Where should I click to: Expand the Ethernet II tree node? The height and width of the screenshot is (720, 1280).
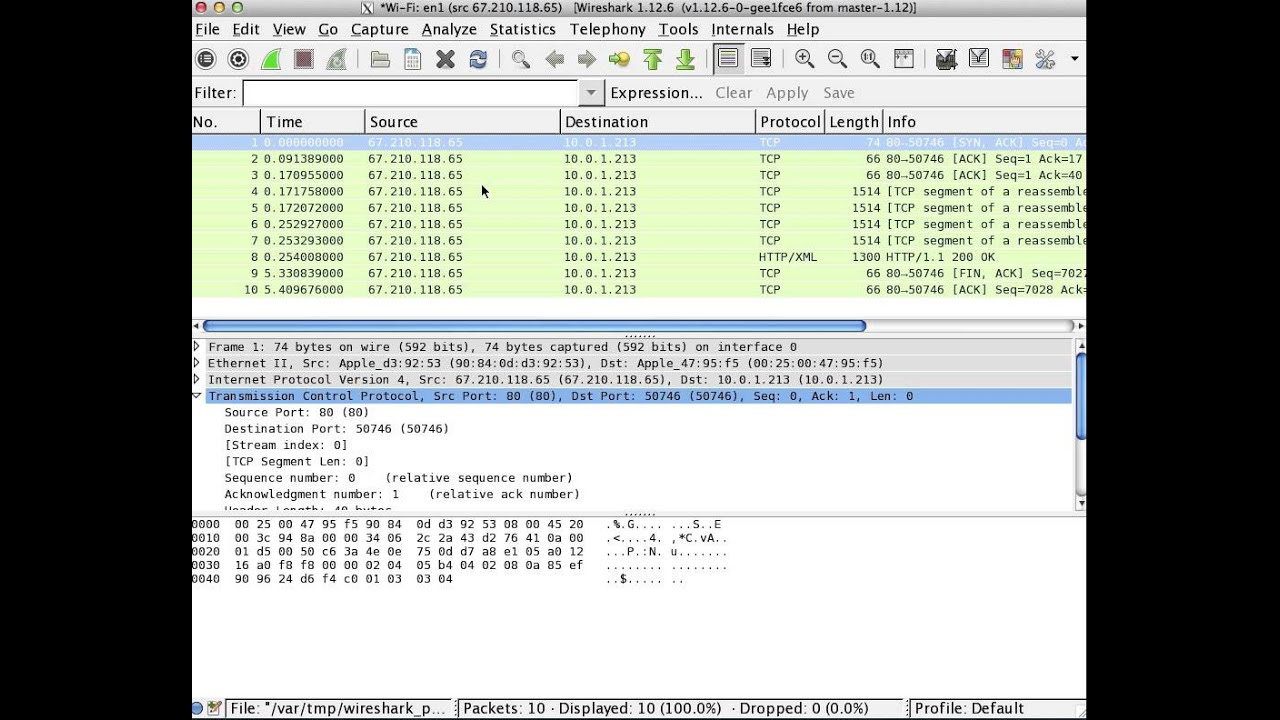coord(197,363)
